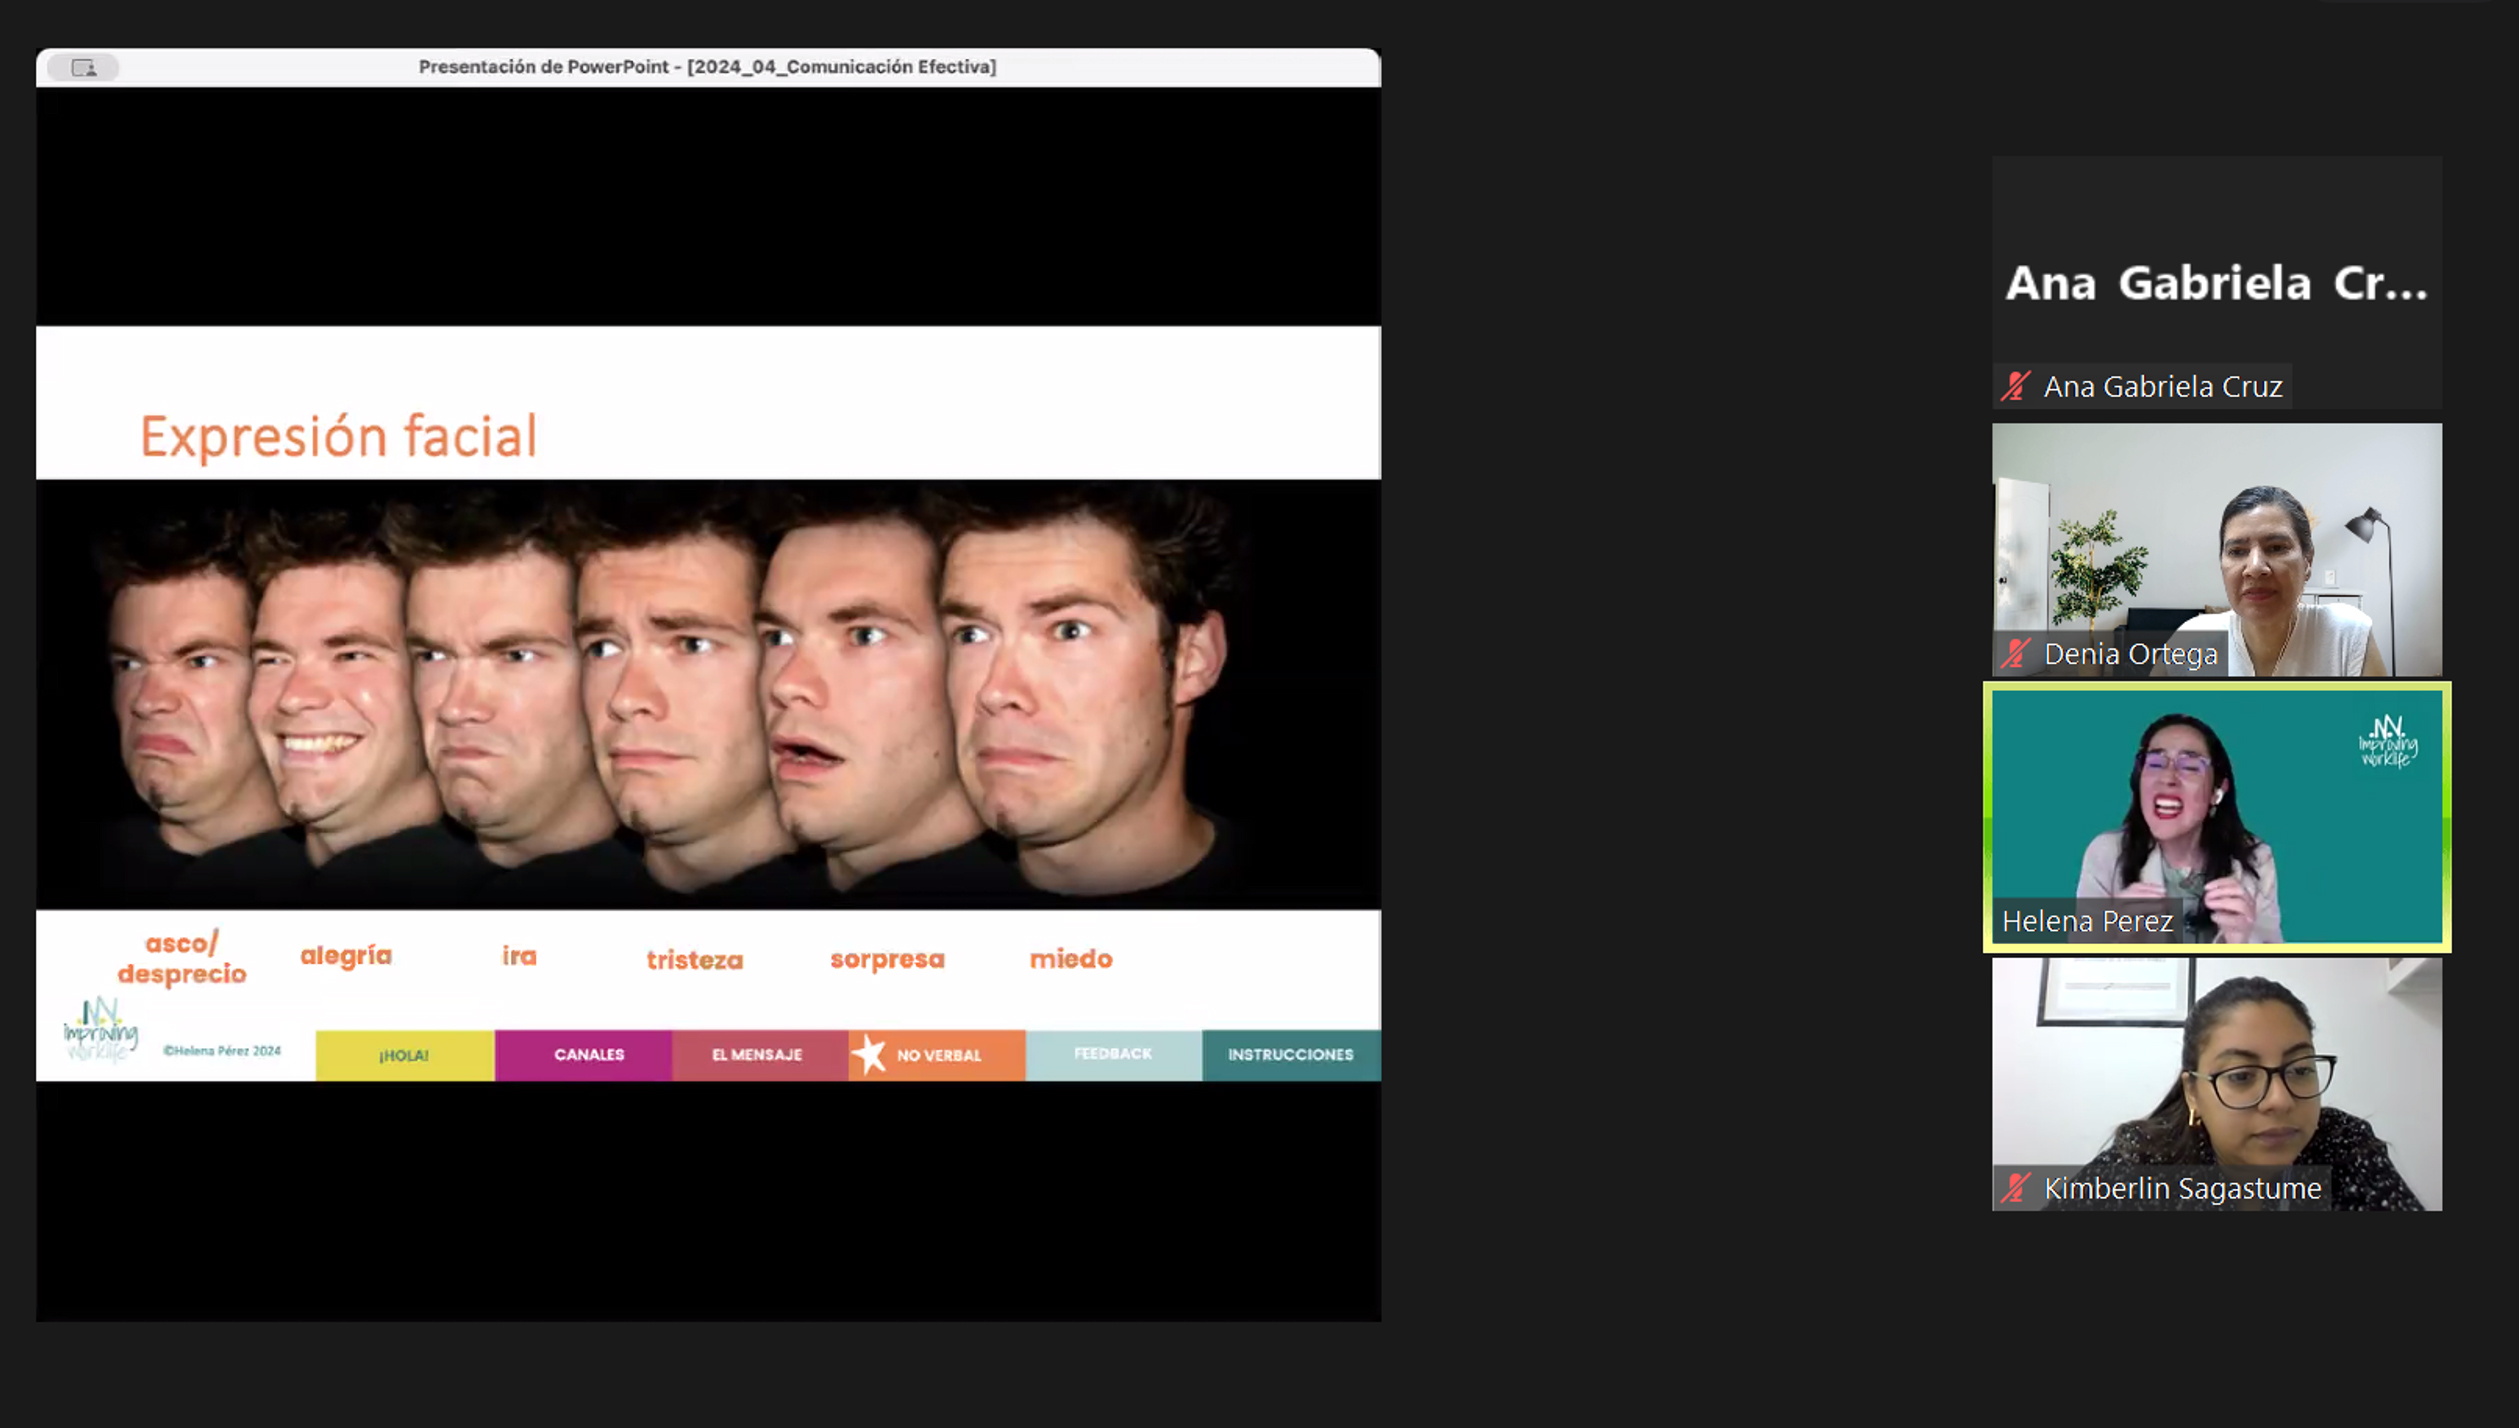Viewport: 2519px width, 1428px height.
Task: Click the white star icon beside NO VERBAL
Action: tap(869, 1054)
